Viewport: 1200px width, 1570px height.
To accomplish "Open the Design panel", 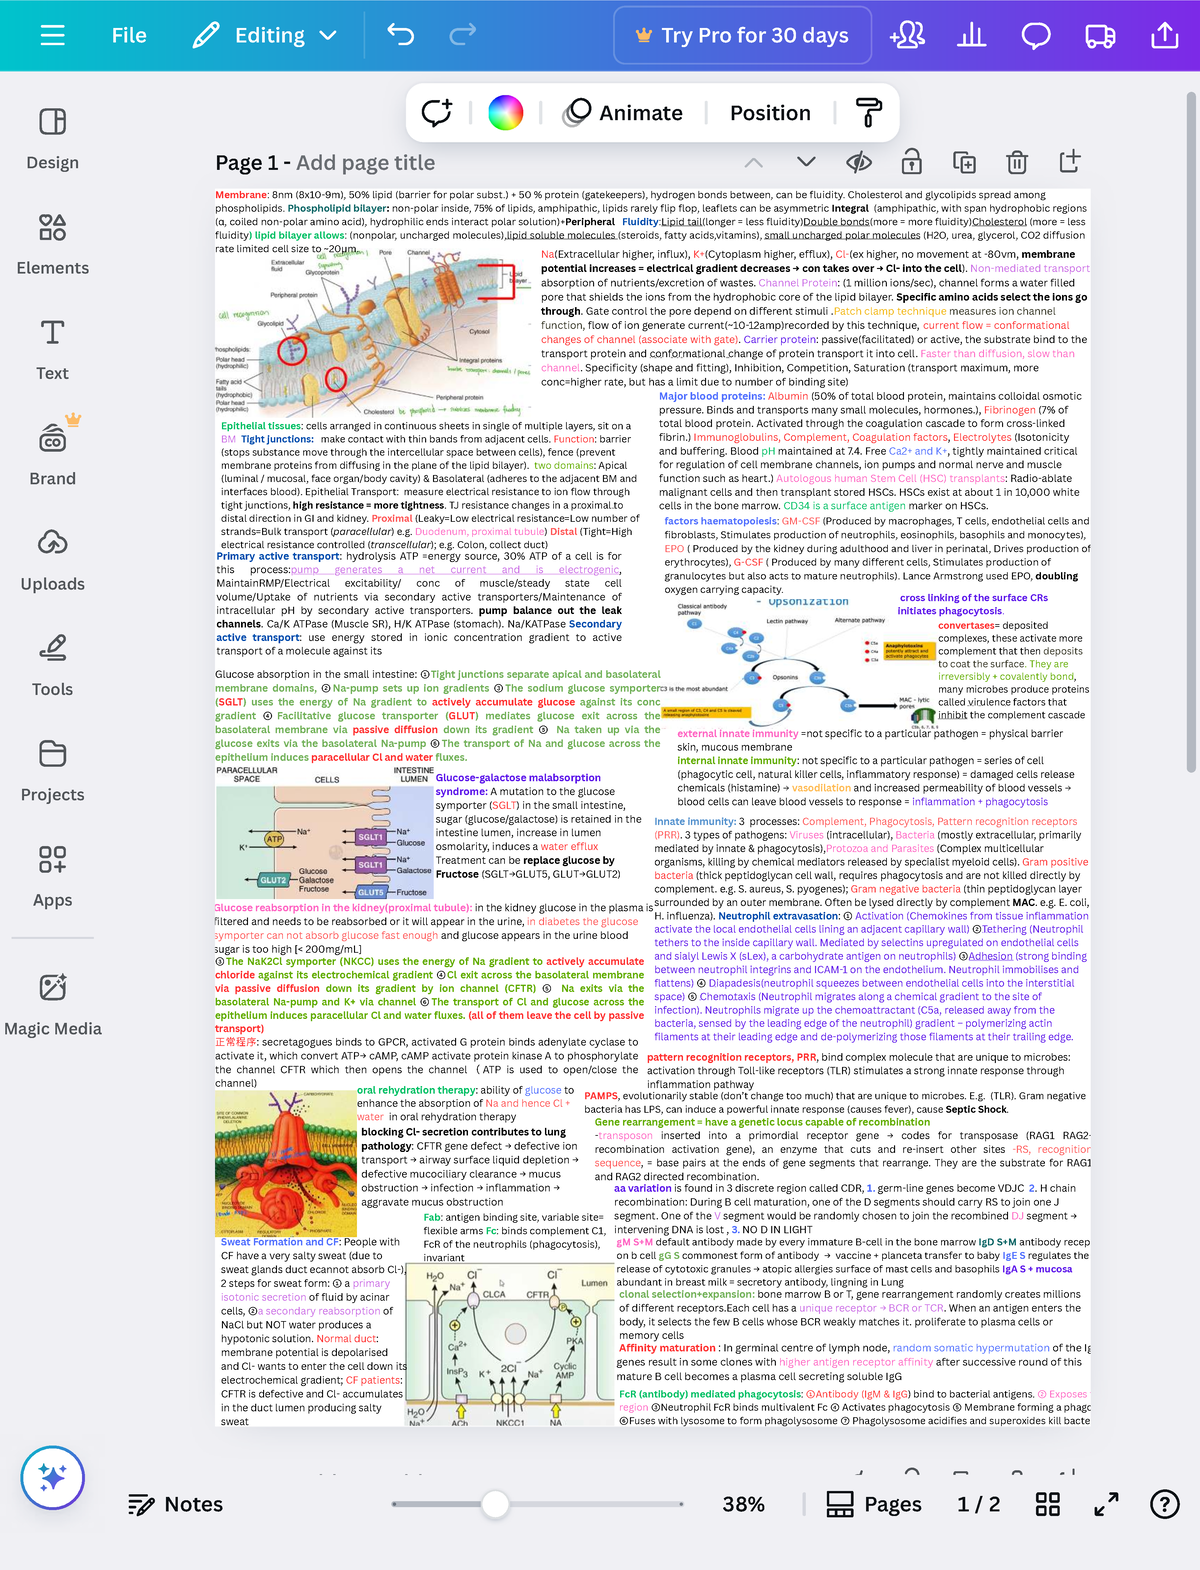I will [52, 139].
